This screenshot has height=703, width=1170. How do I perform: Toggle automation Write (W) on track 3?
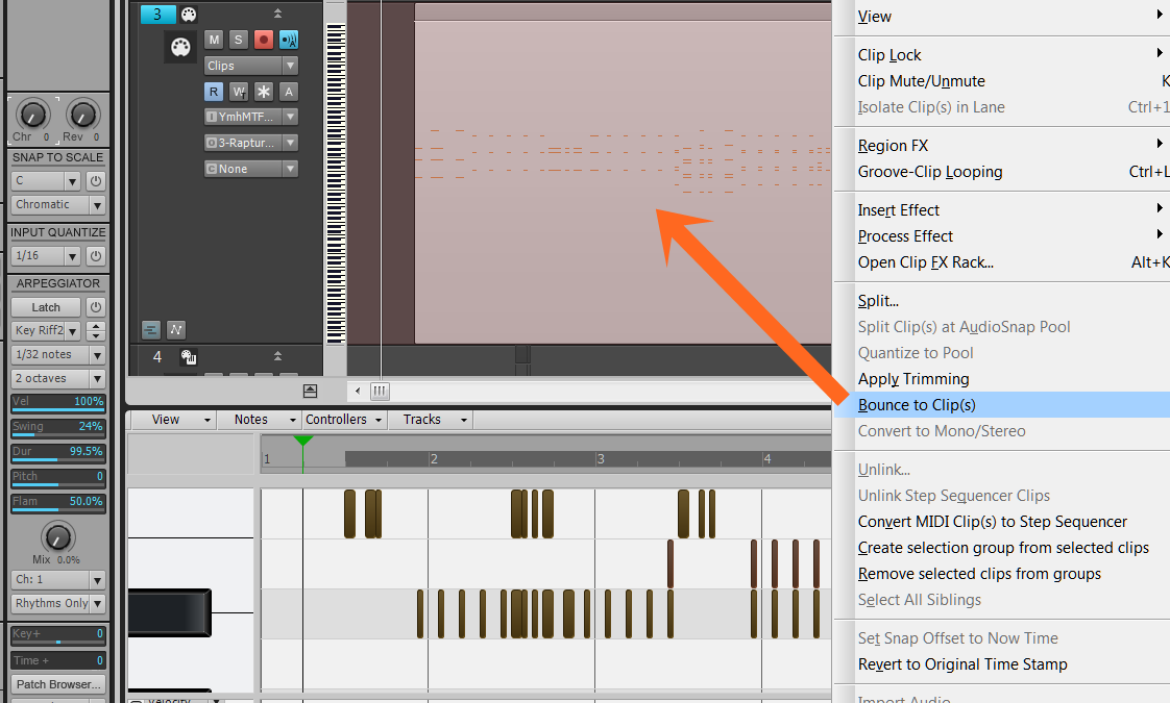tap(238, 92)
